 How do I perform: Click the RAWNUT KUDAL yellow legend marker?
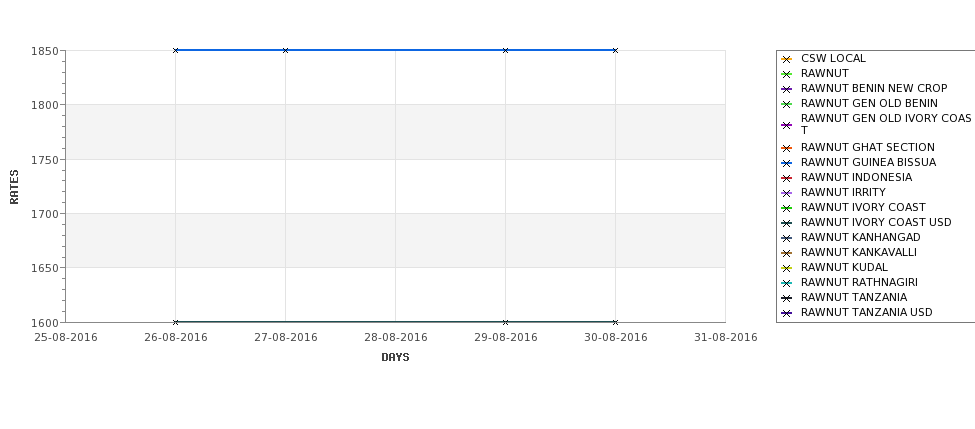pyautogui.click(x=786, y=268)
